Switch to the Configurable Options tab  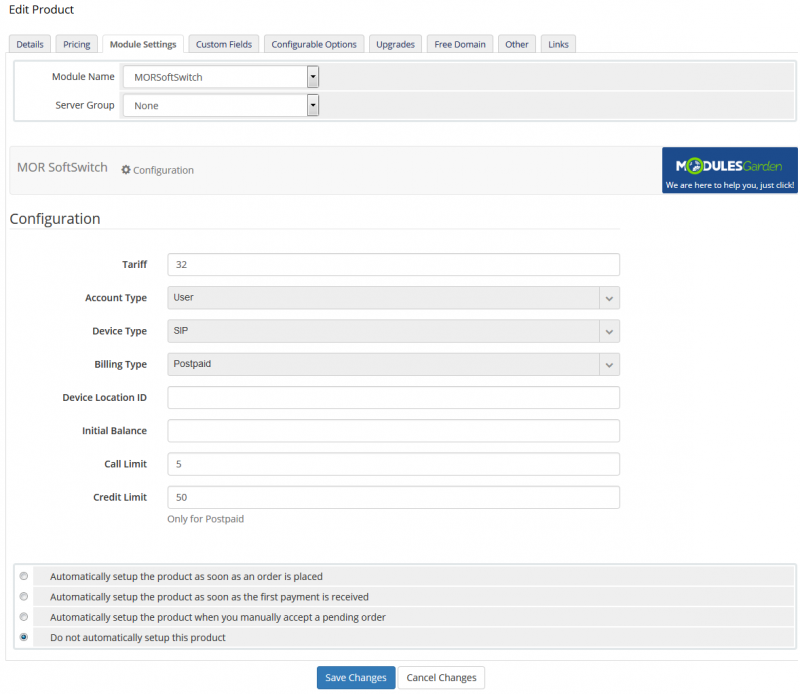coord(314,43)
